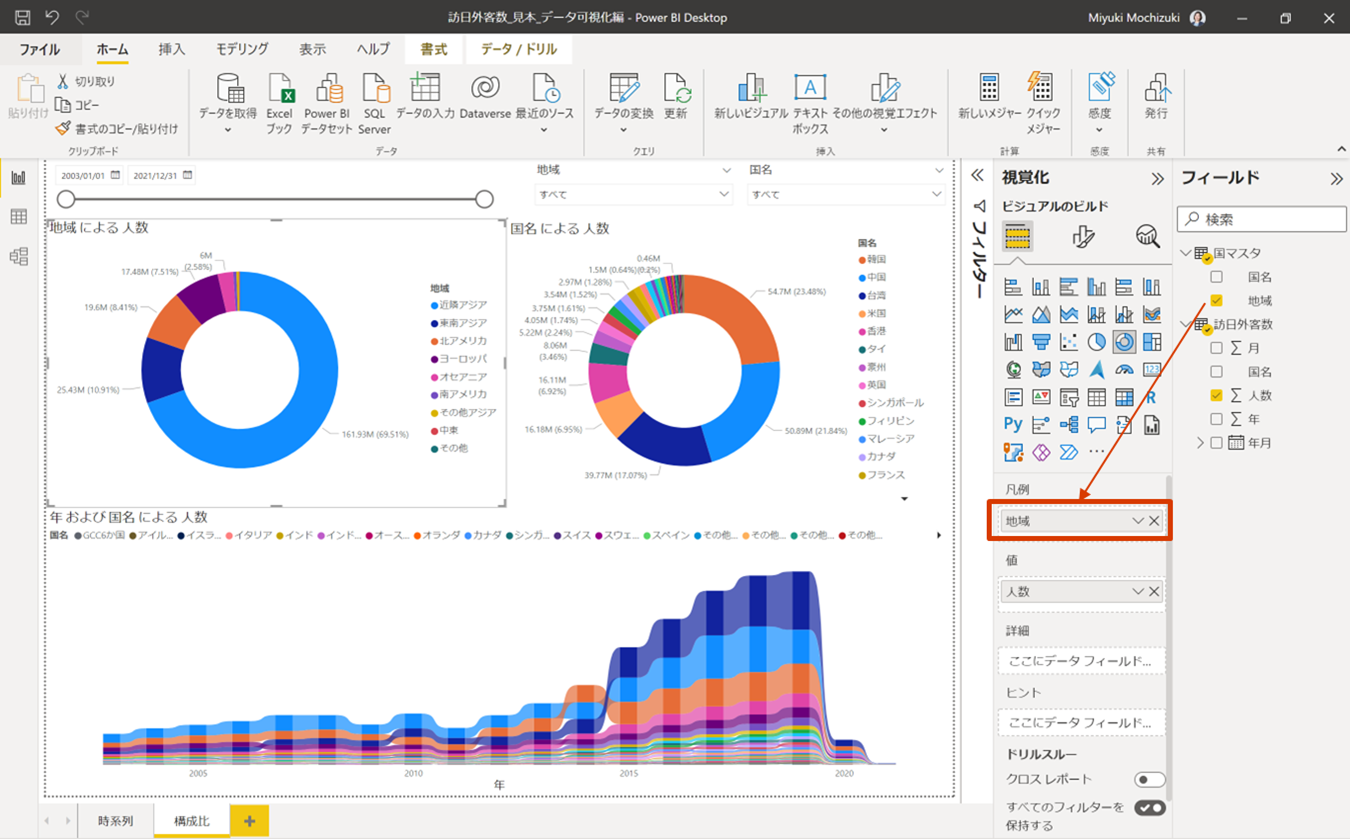Toggle すべてのフィルターを保持する switch
This screenshot has height=839, width=1350.
coord(1150,808)
